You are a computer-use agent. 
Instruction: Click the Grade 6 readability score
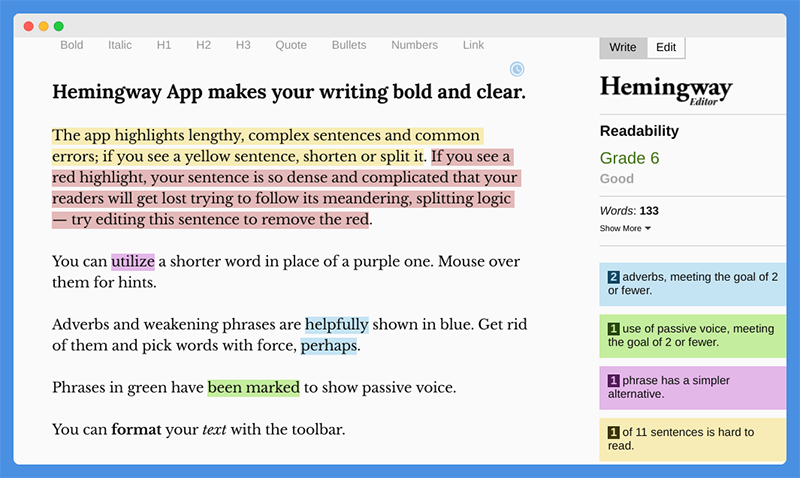(x=630, y=158)
